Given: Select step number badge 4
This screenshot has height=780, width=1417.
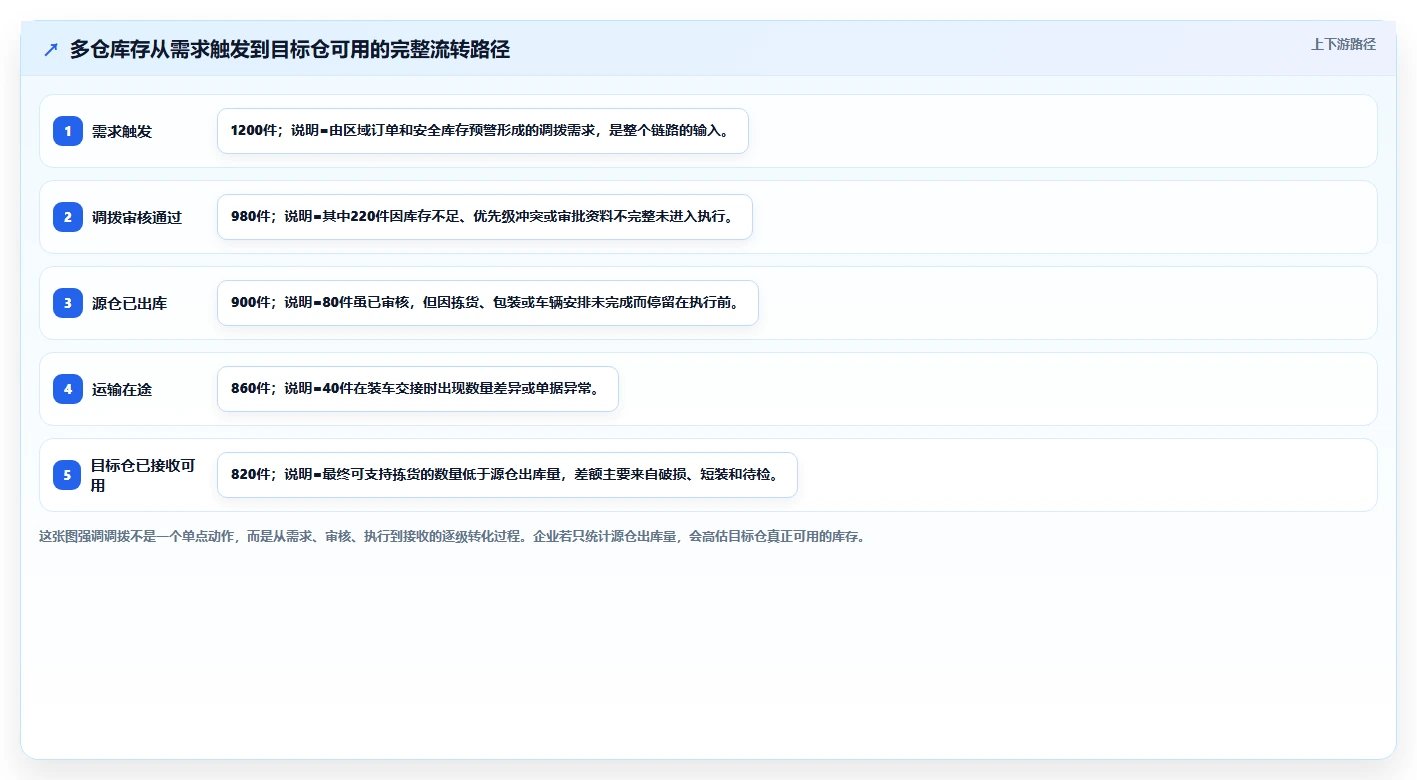Looking at the screenshot, I should [68, 389].
